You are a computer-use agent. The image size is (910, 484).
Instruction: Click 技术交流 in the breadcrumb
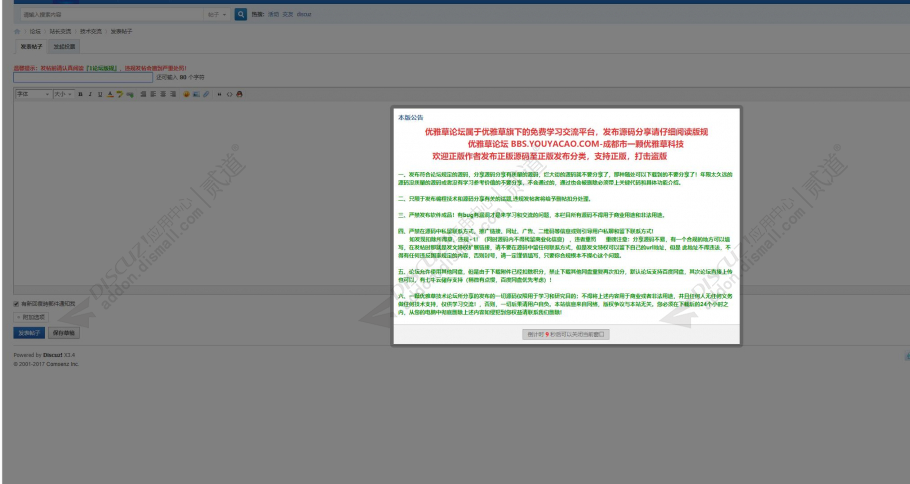pyautogui.click(x=91, y=31)
